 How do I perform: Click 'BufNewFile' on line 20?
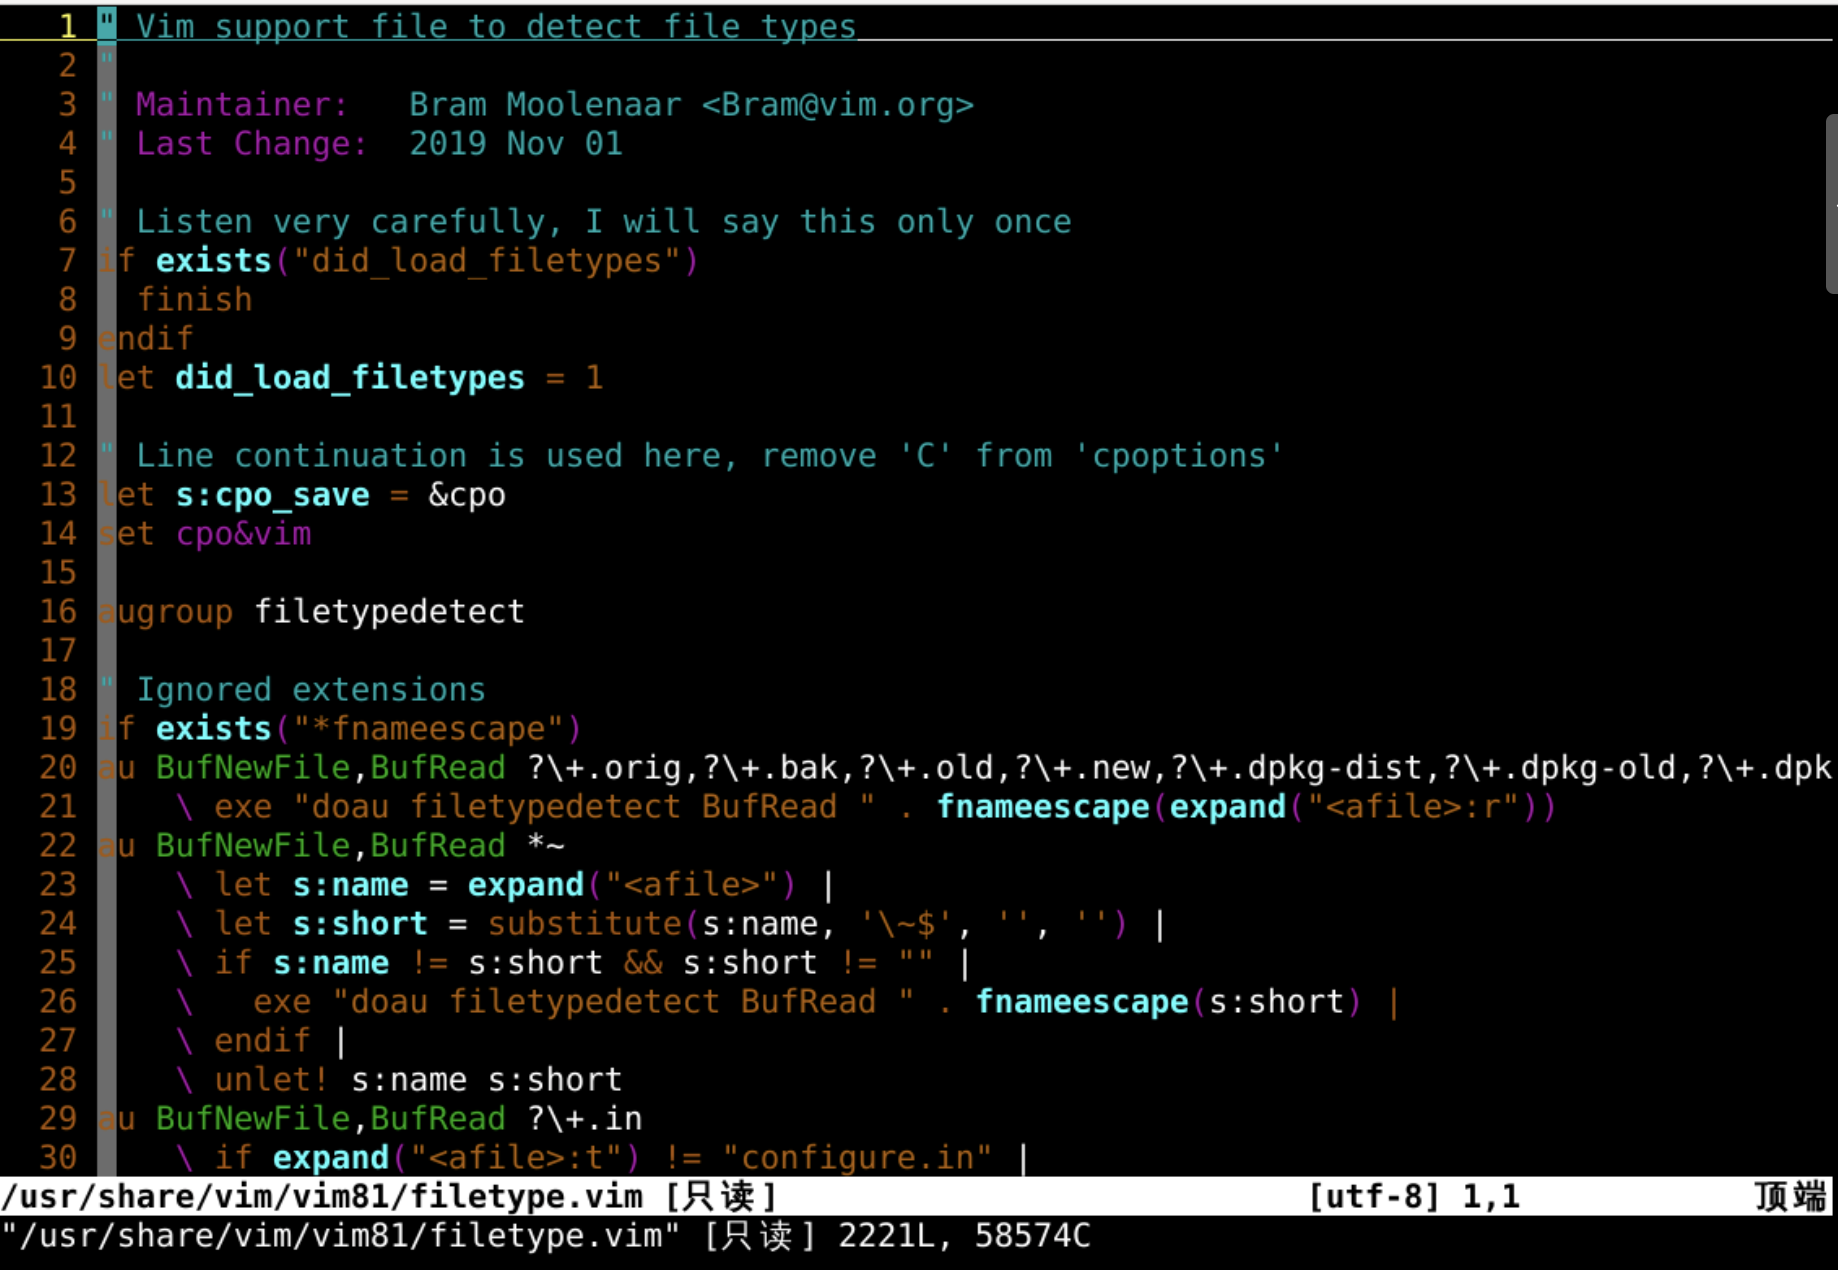253,768
